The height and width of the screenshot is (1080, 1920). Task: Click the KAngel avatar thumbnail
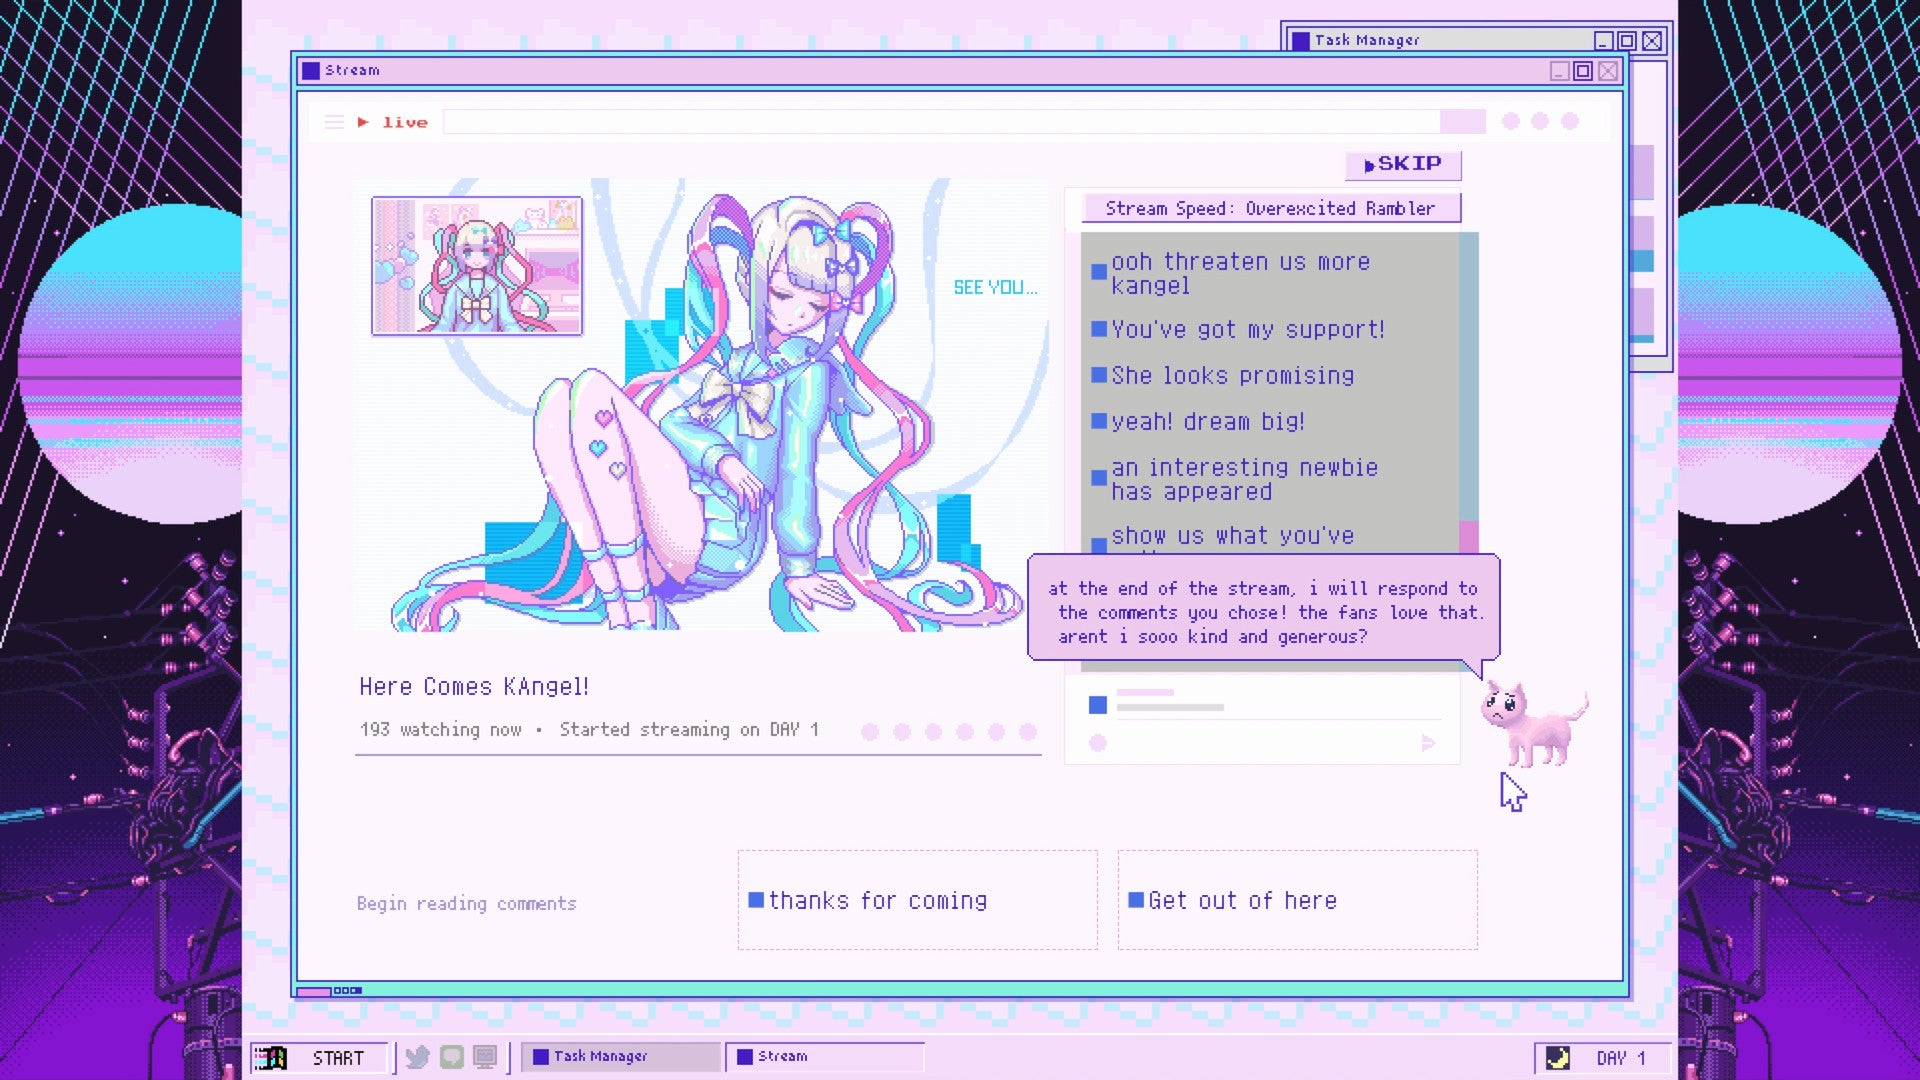(x=476, y=264)
